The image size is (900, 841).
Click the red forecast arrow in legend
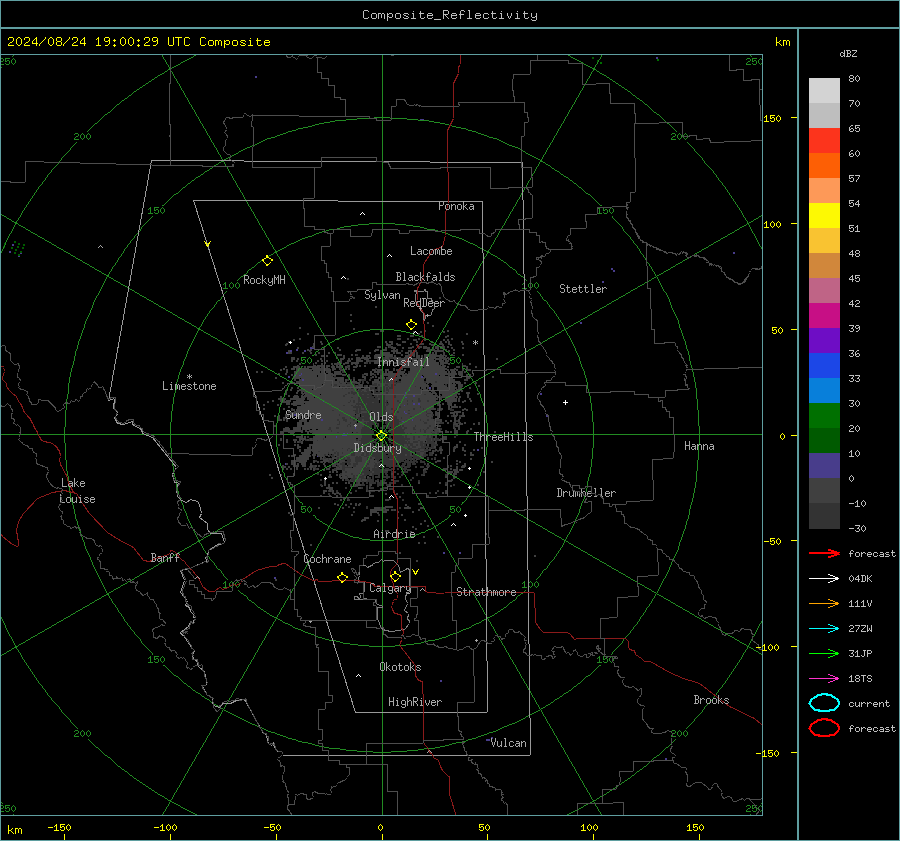click(x=824, y=553)
